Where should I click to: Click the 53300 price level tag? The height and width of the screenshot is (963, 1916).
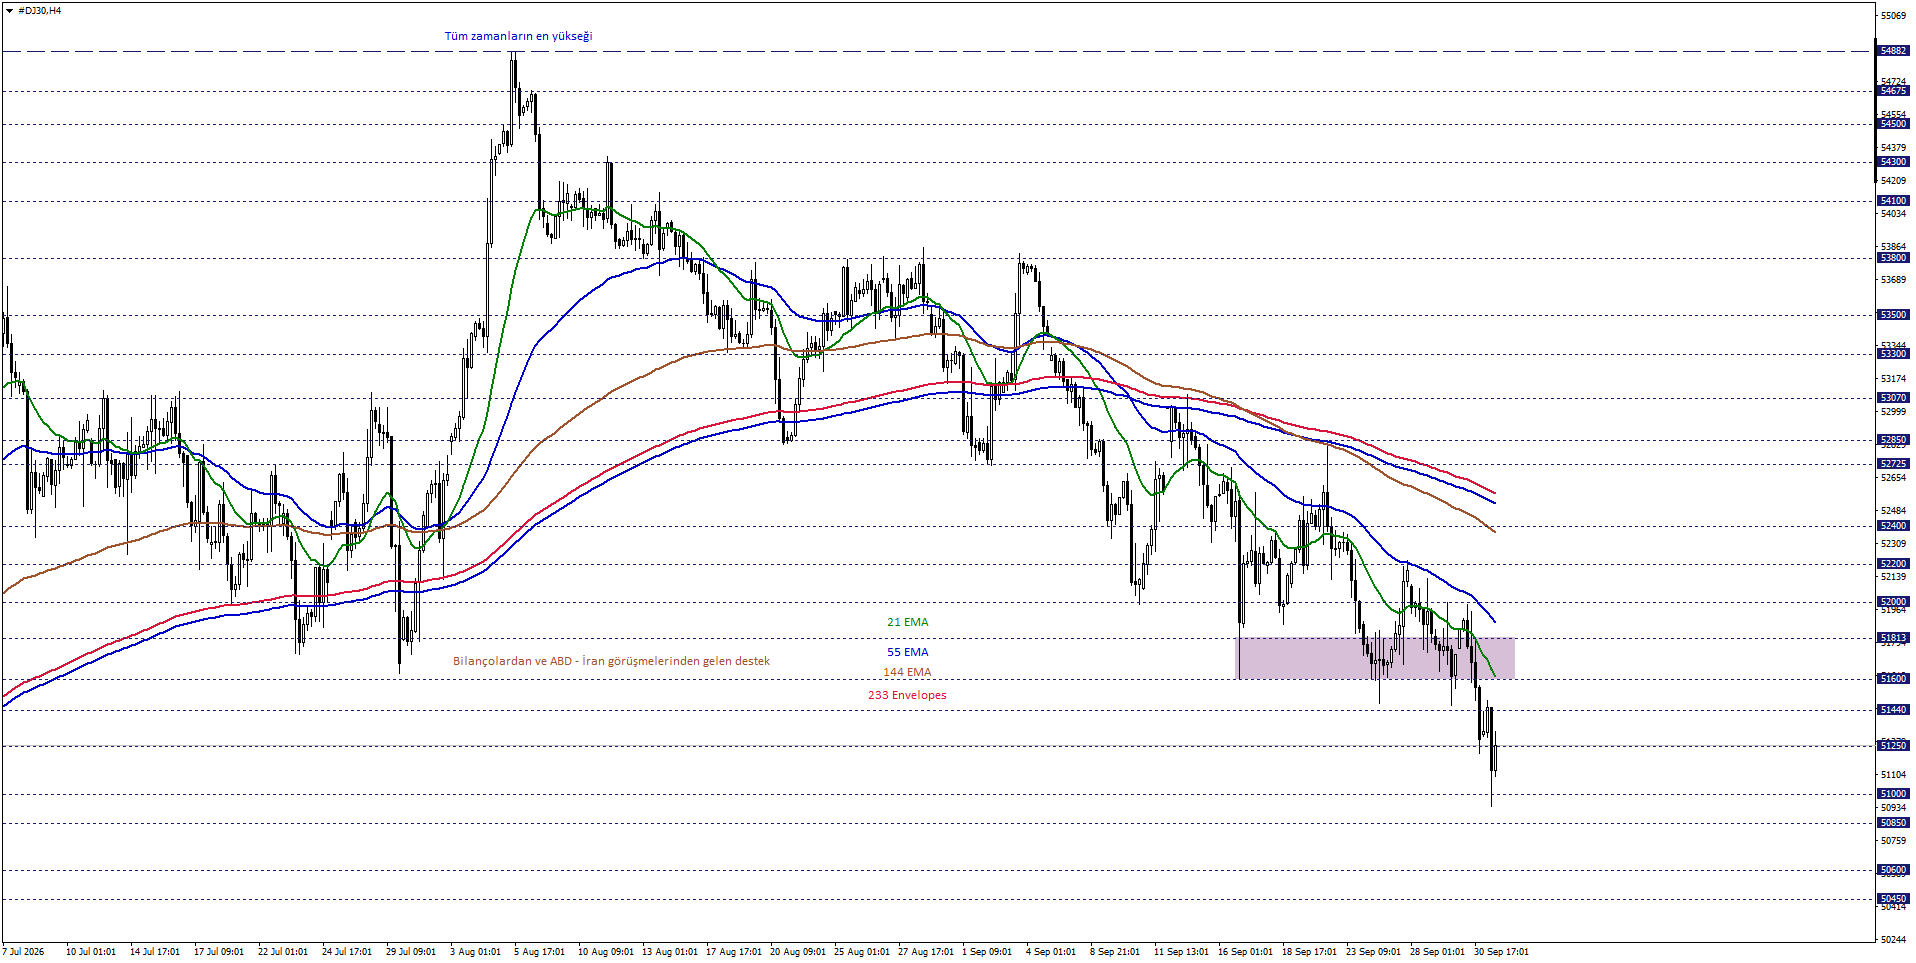[1893, 354]
